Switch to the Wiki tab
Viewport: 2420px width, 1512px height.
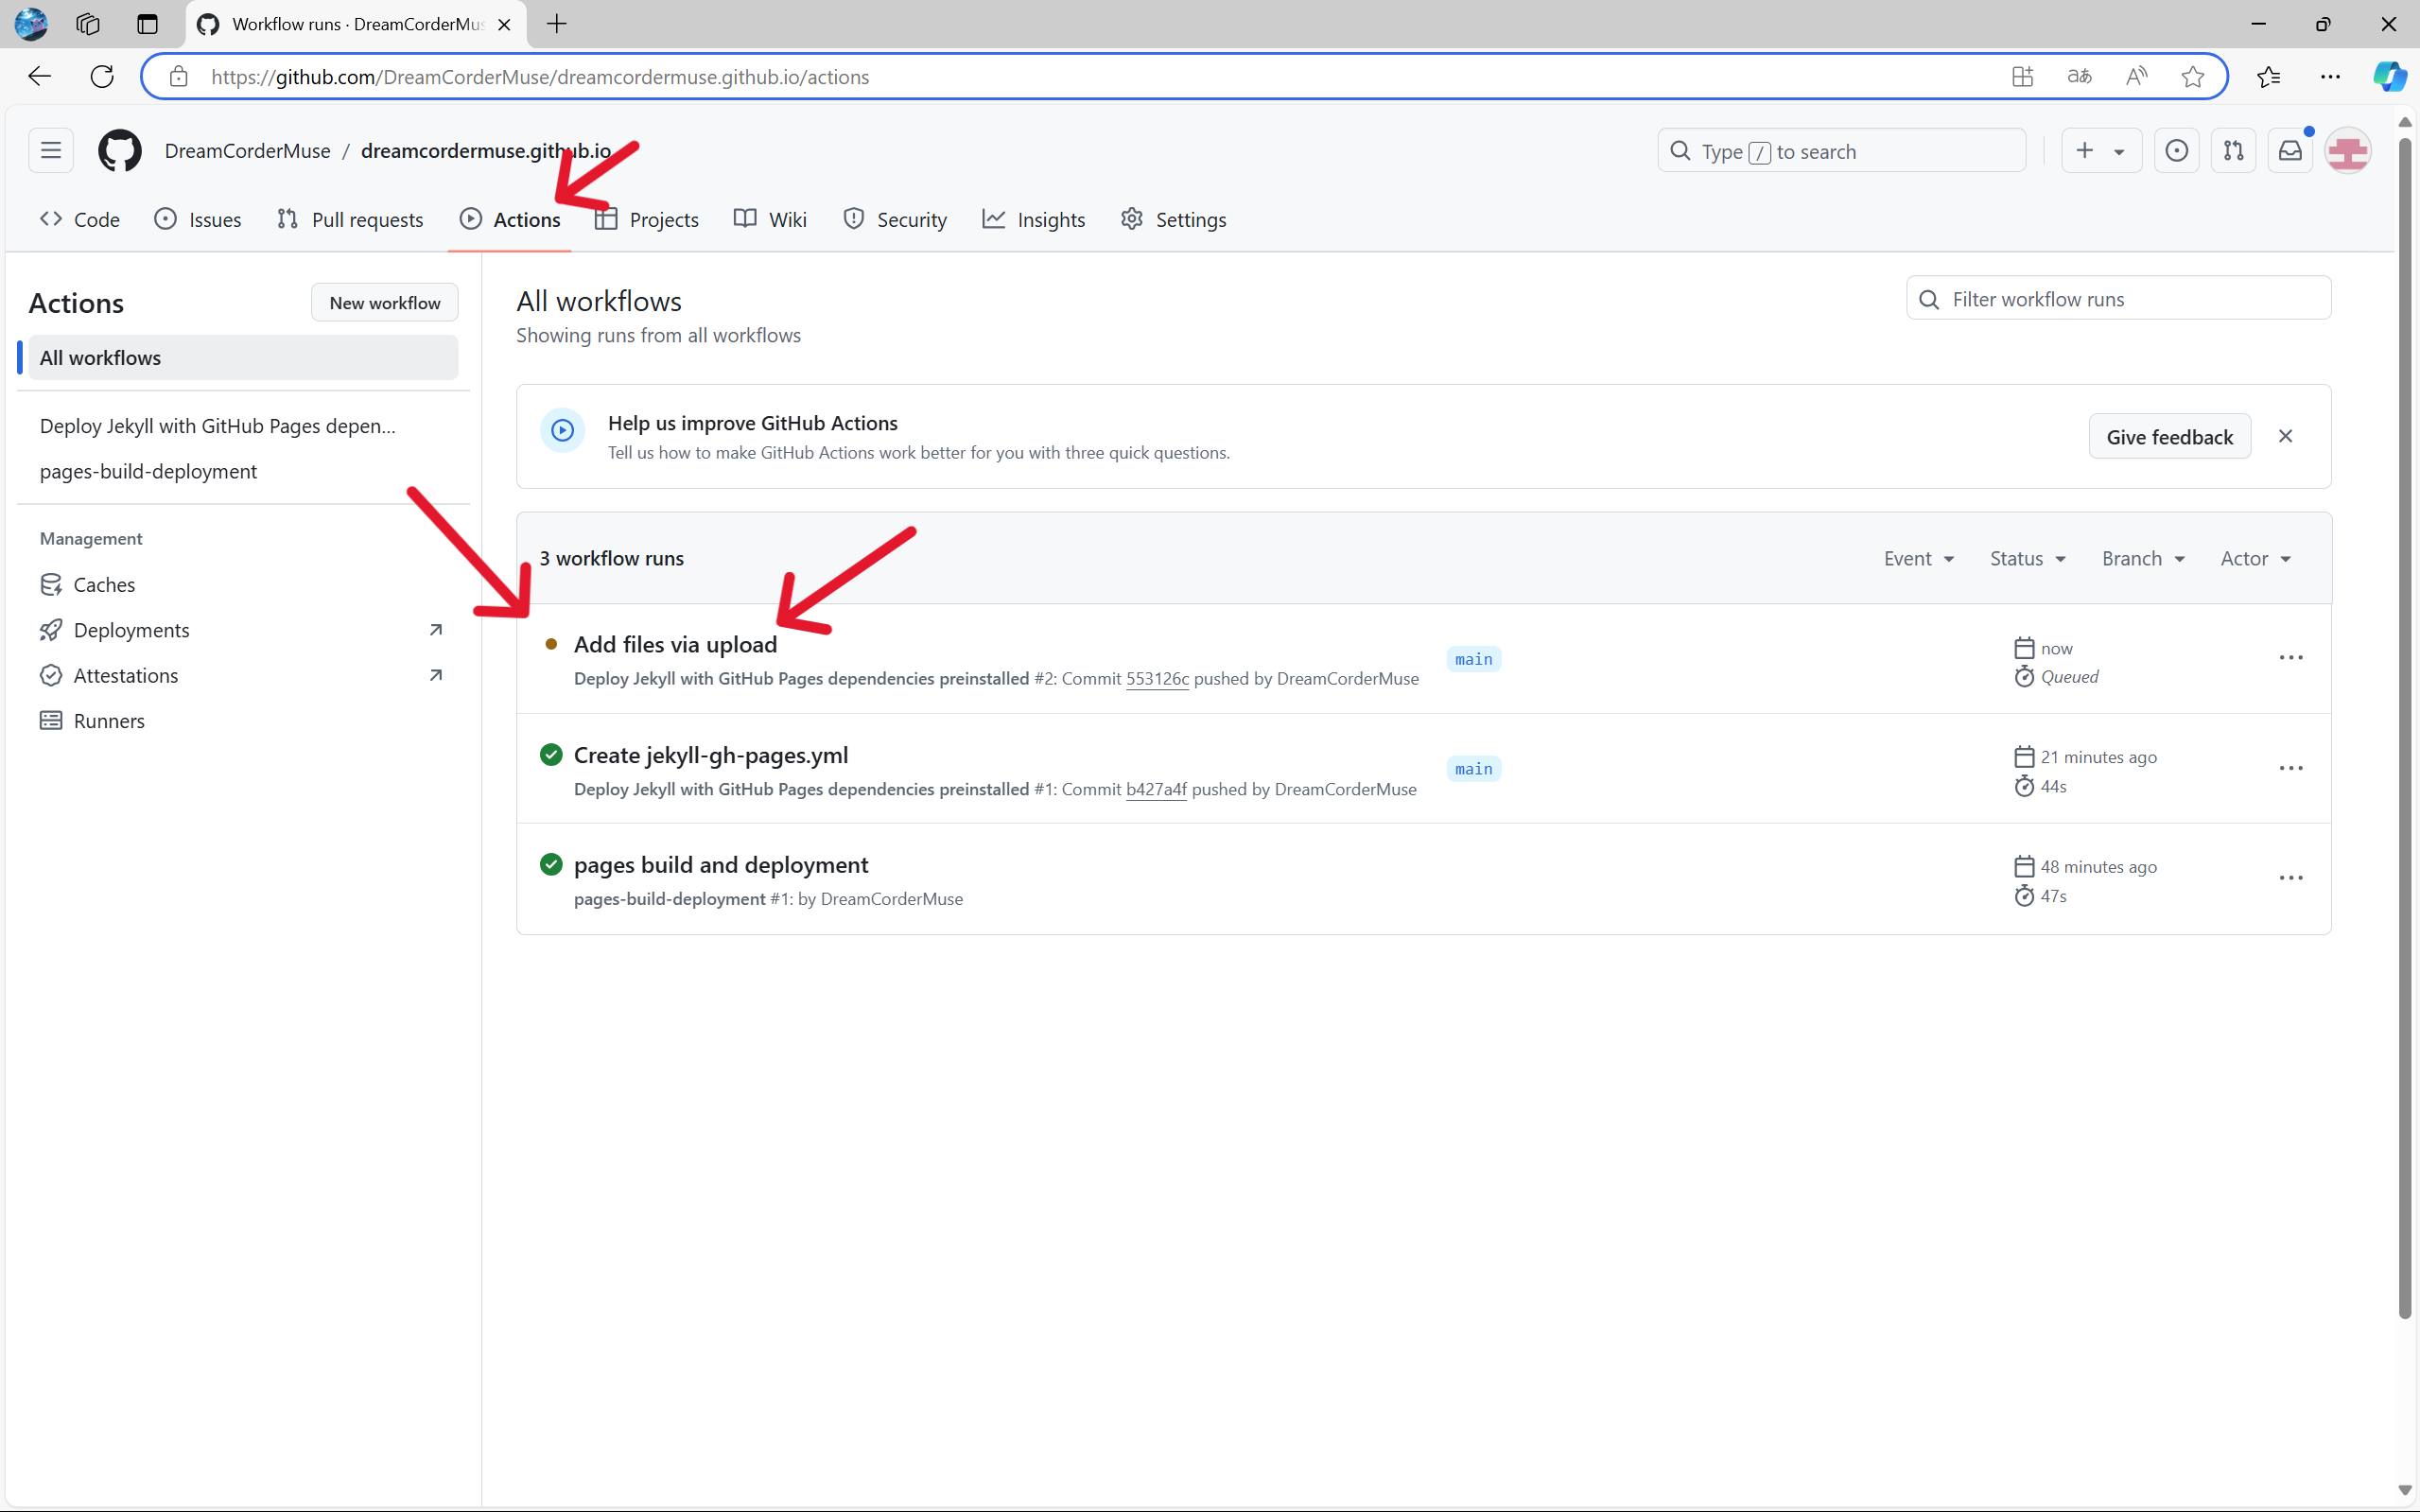pyautogui.click(x=770, y=219)
